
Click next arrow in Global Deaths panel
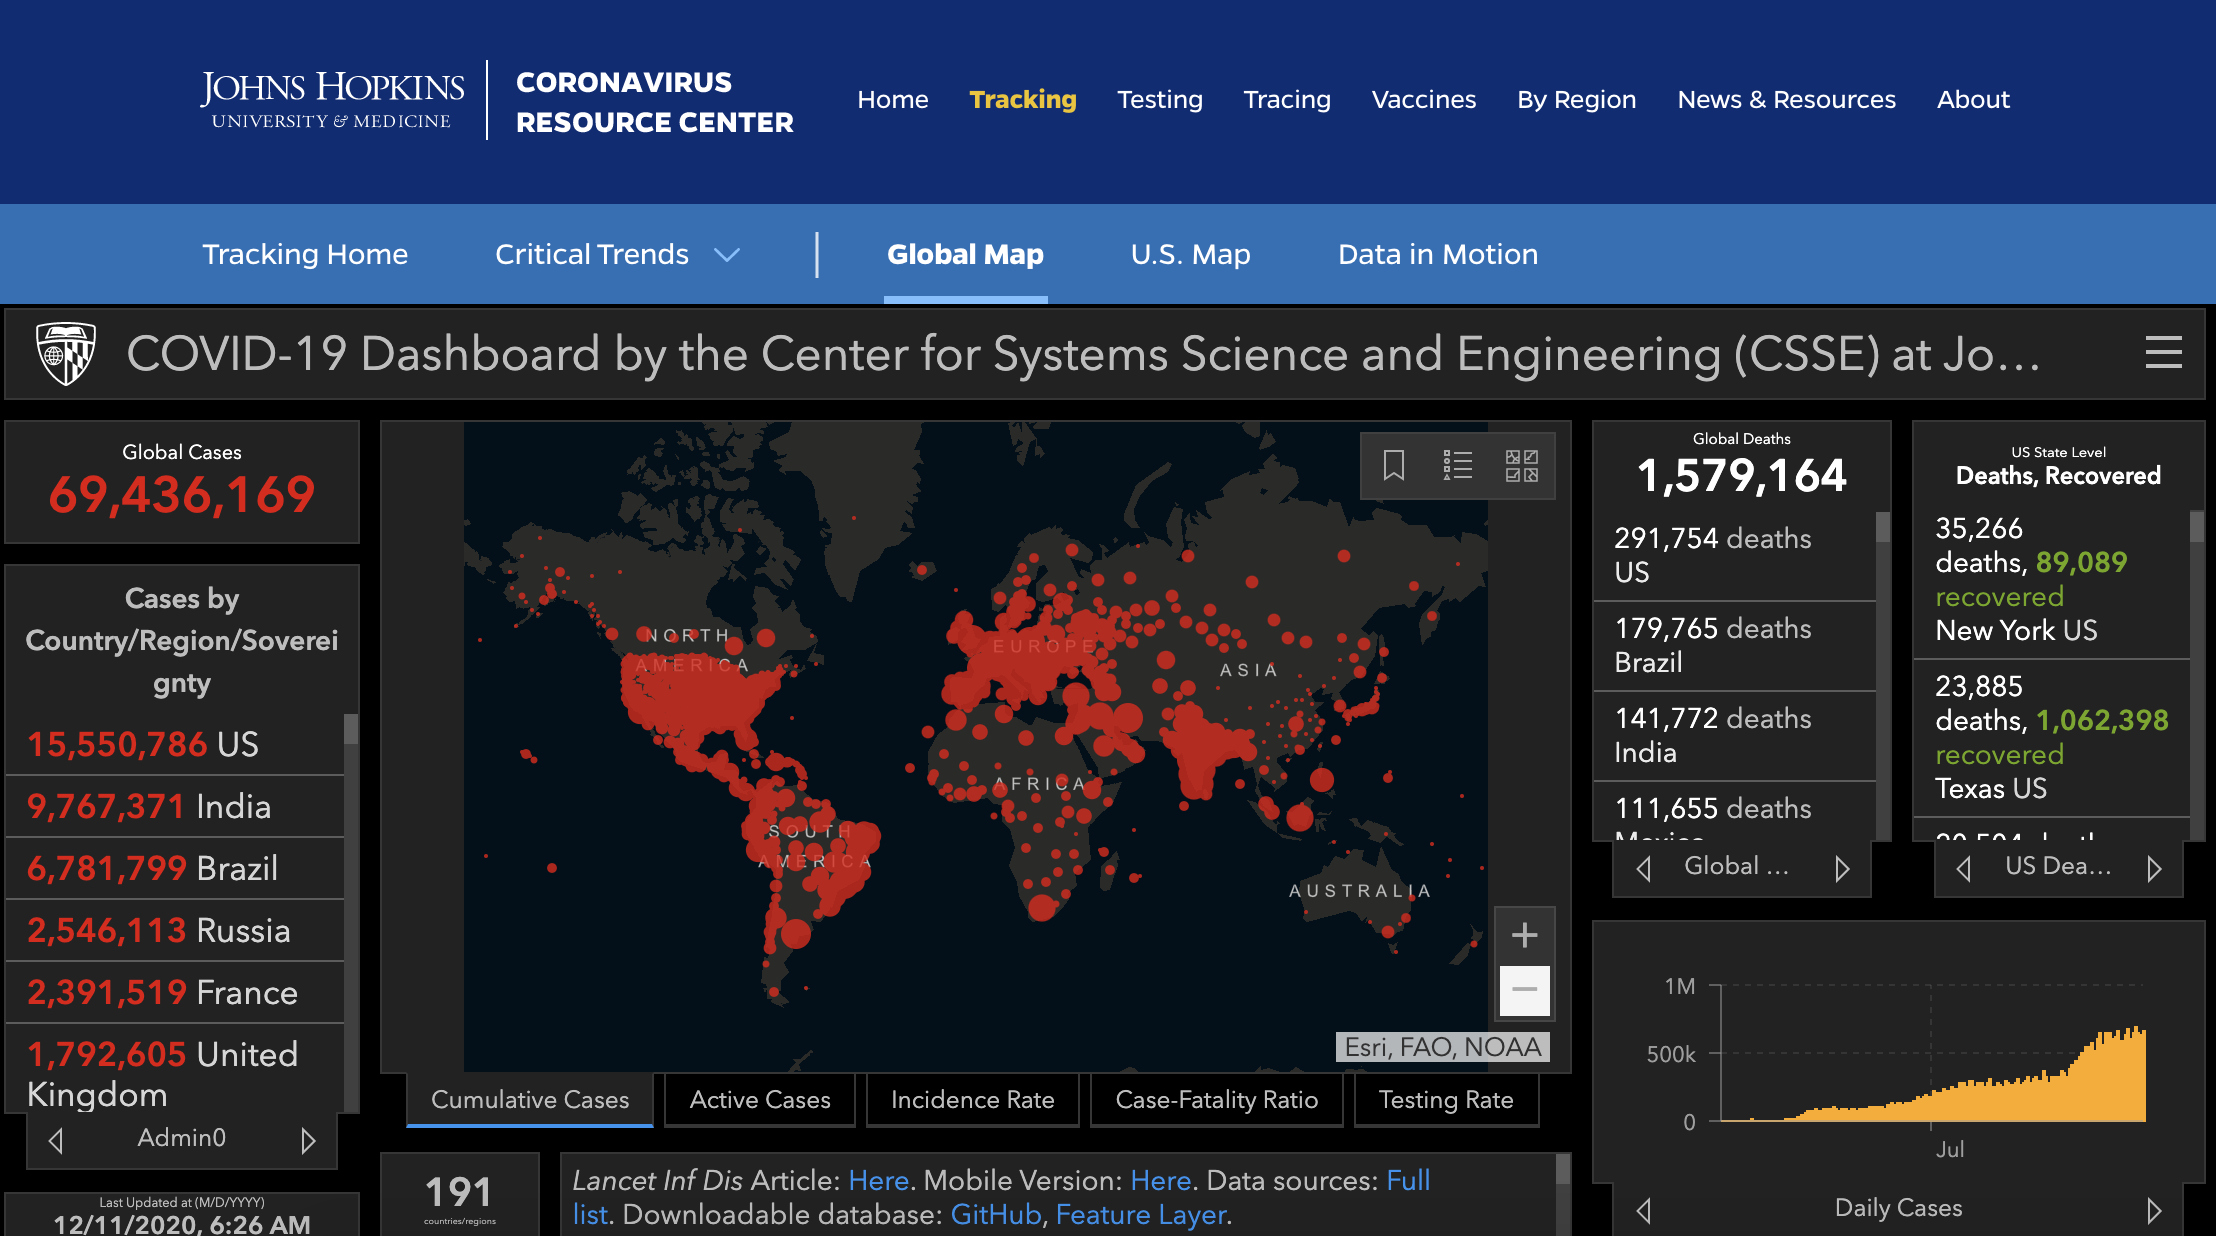pyautogui.click(x=1842, y=868)
